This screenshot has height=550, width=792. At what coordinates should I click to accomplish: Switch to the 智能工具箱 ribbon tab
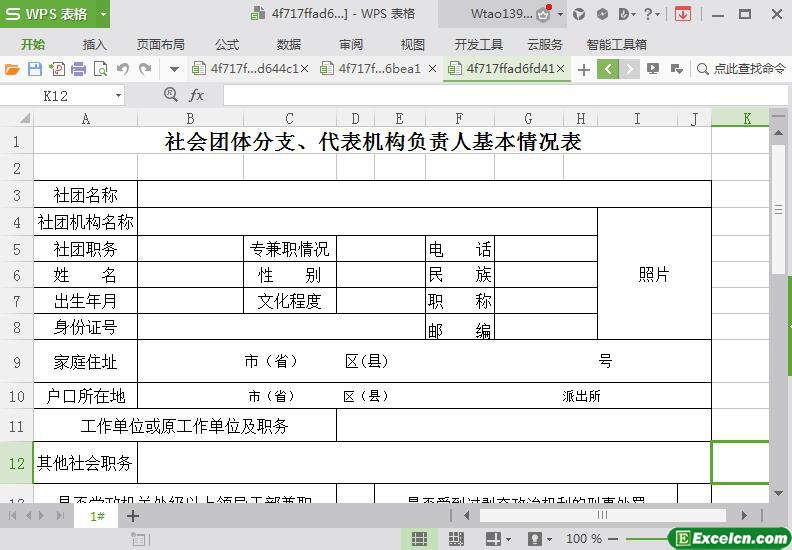click(617, 44)
